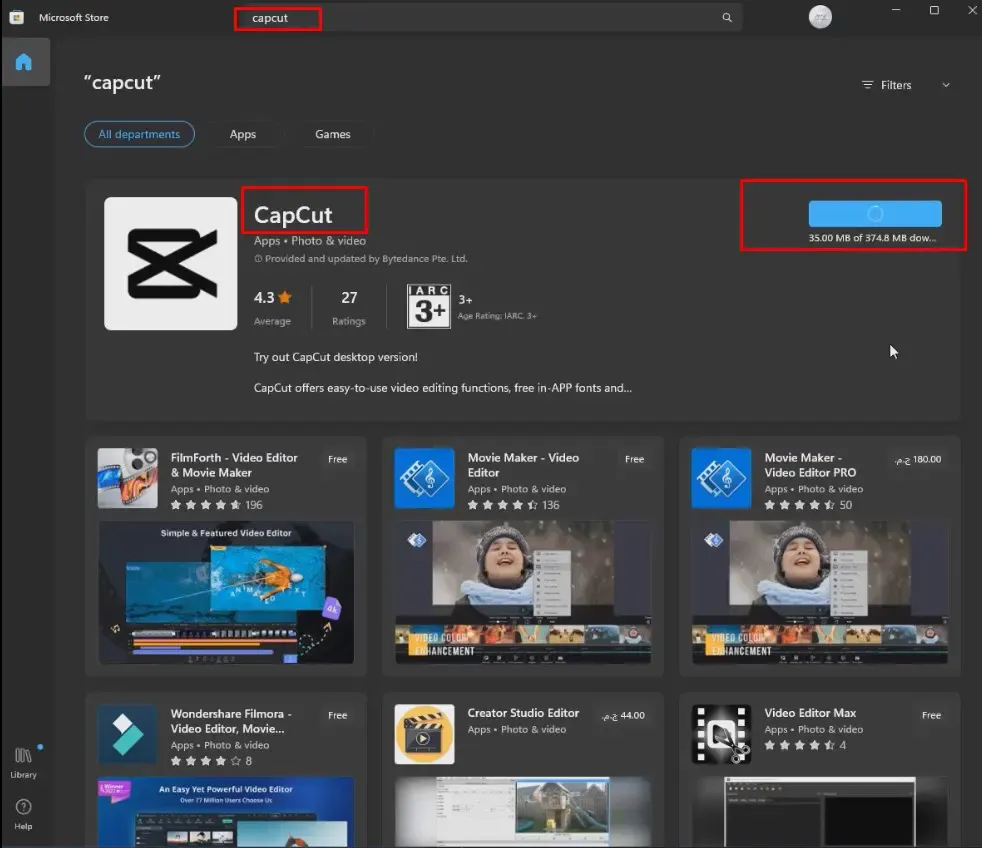The width and height of the screenshot is (982, 848).
Task: Click the 180.00 price on Movie Maker PRO
Action: pos(918,460)
